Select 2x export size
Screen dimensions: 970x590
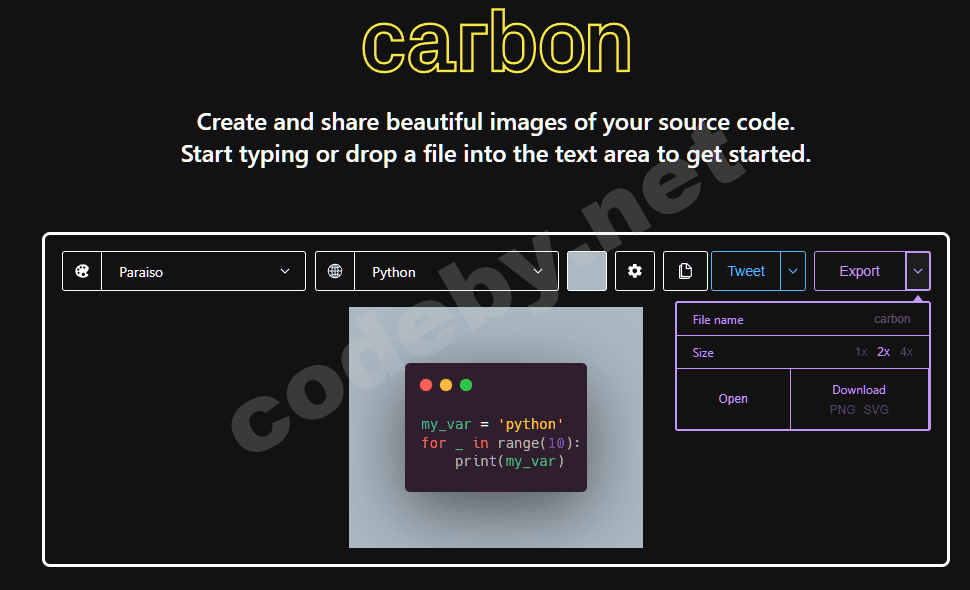tap(883, 352)
